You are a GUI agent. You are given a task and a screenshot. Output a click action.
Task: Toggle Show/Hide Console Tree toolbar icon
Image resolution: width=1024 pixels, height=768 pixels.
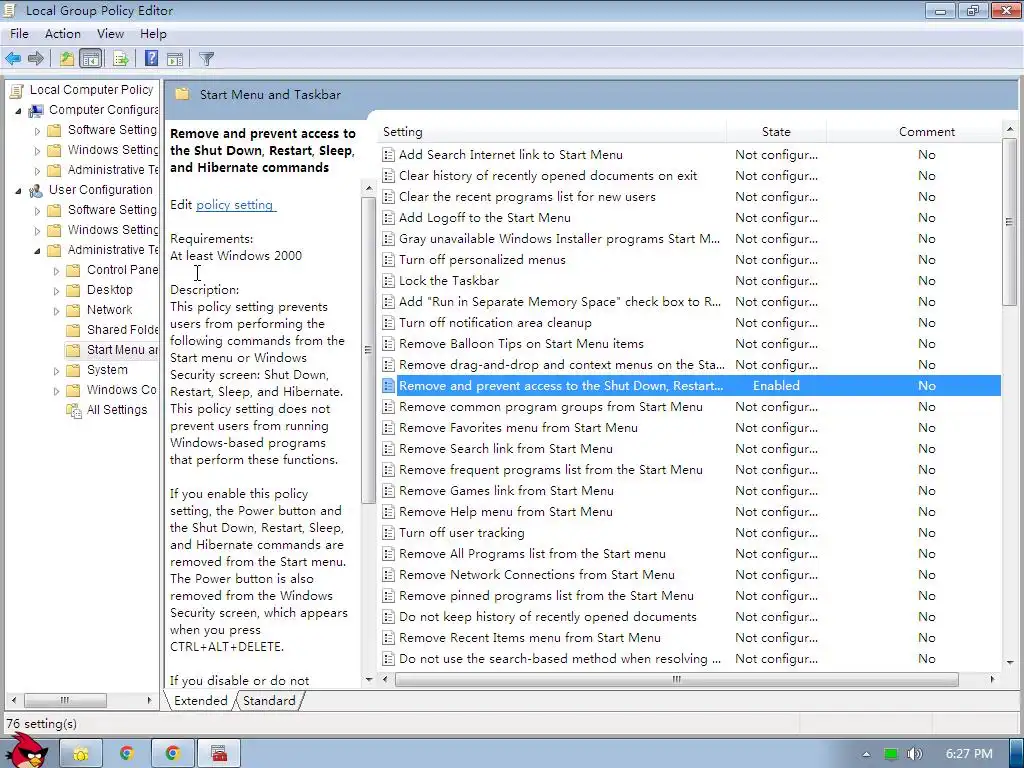click(90, 59)
